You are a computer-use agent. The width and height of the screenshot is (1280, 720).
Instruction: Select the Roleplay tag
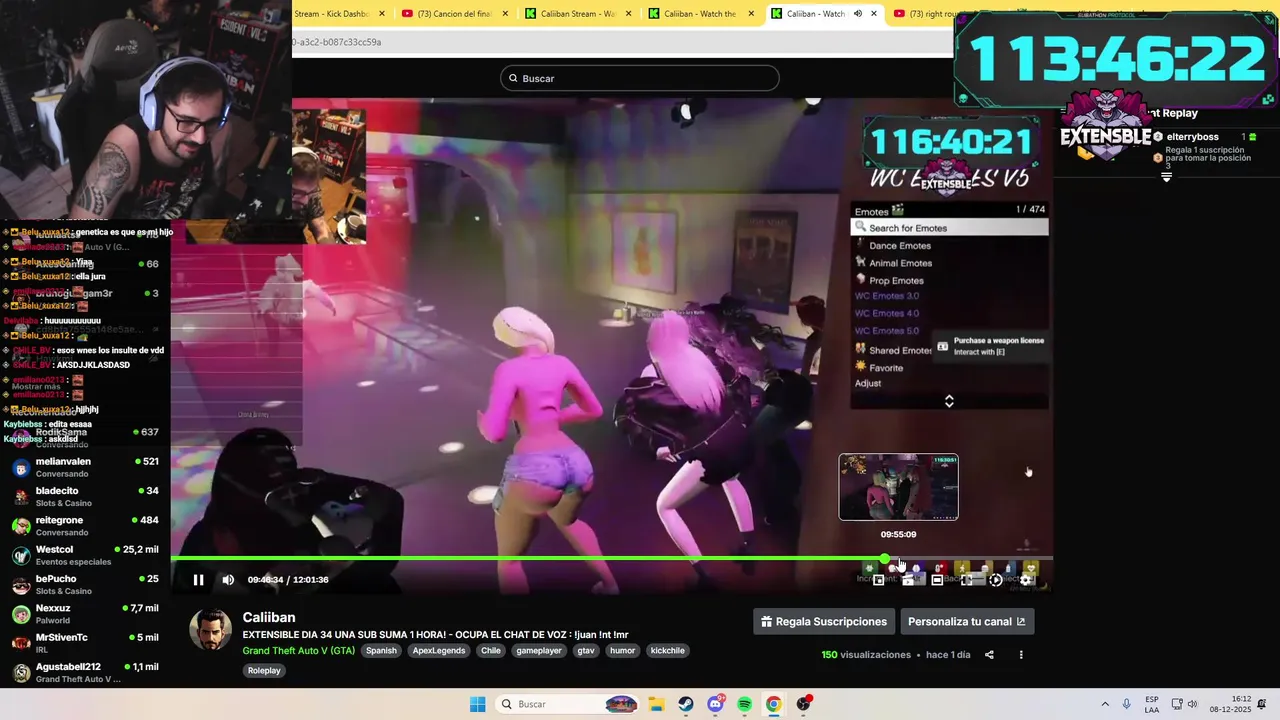coord(264,671)
